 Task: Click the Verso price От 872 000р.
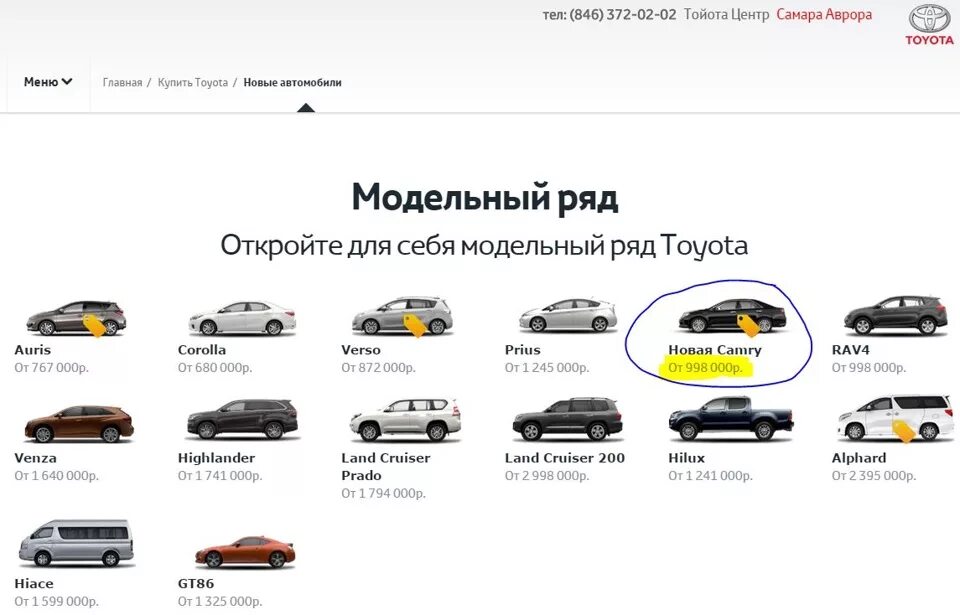[x=378, y=368]
